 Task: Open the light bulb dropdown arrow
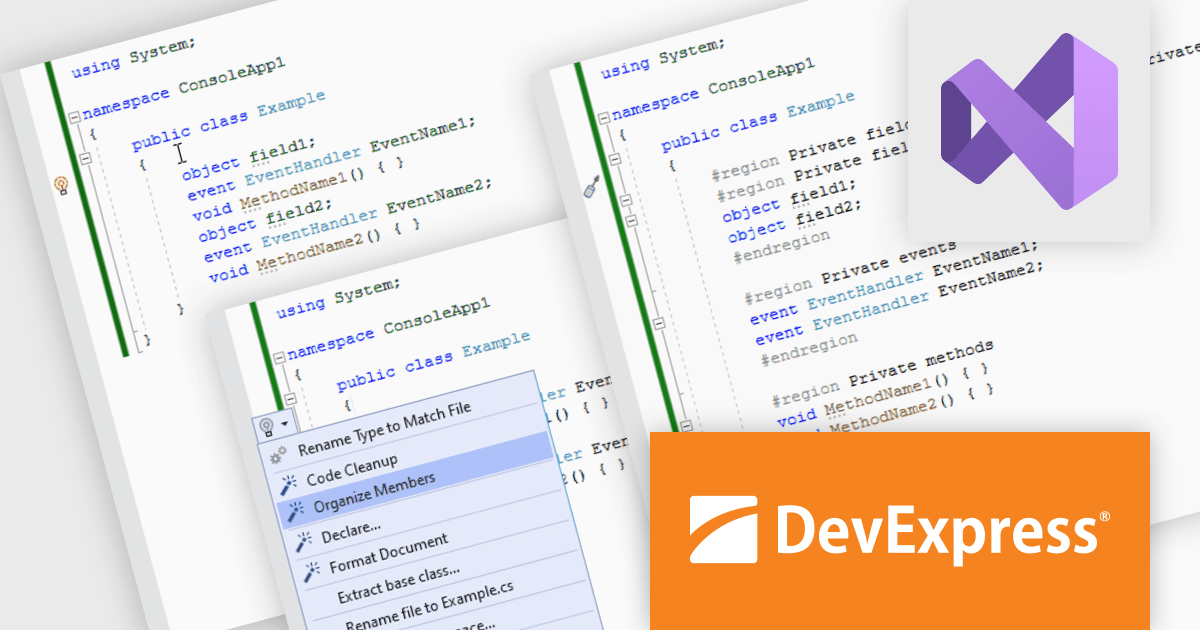tap(284, 423)
